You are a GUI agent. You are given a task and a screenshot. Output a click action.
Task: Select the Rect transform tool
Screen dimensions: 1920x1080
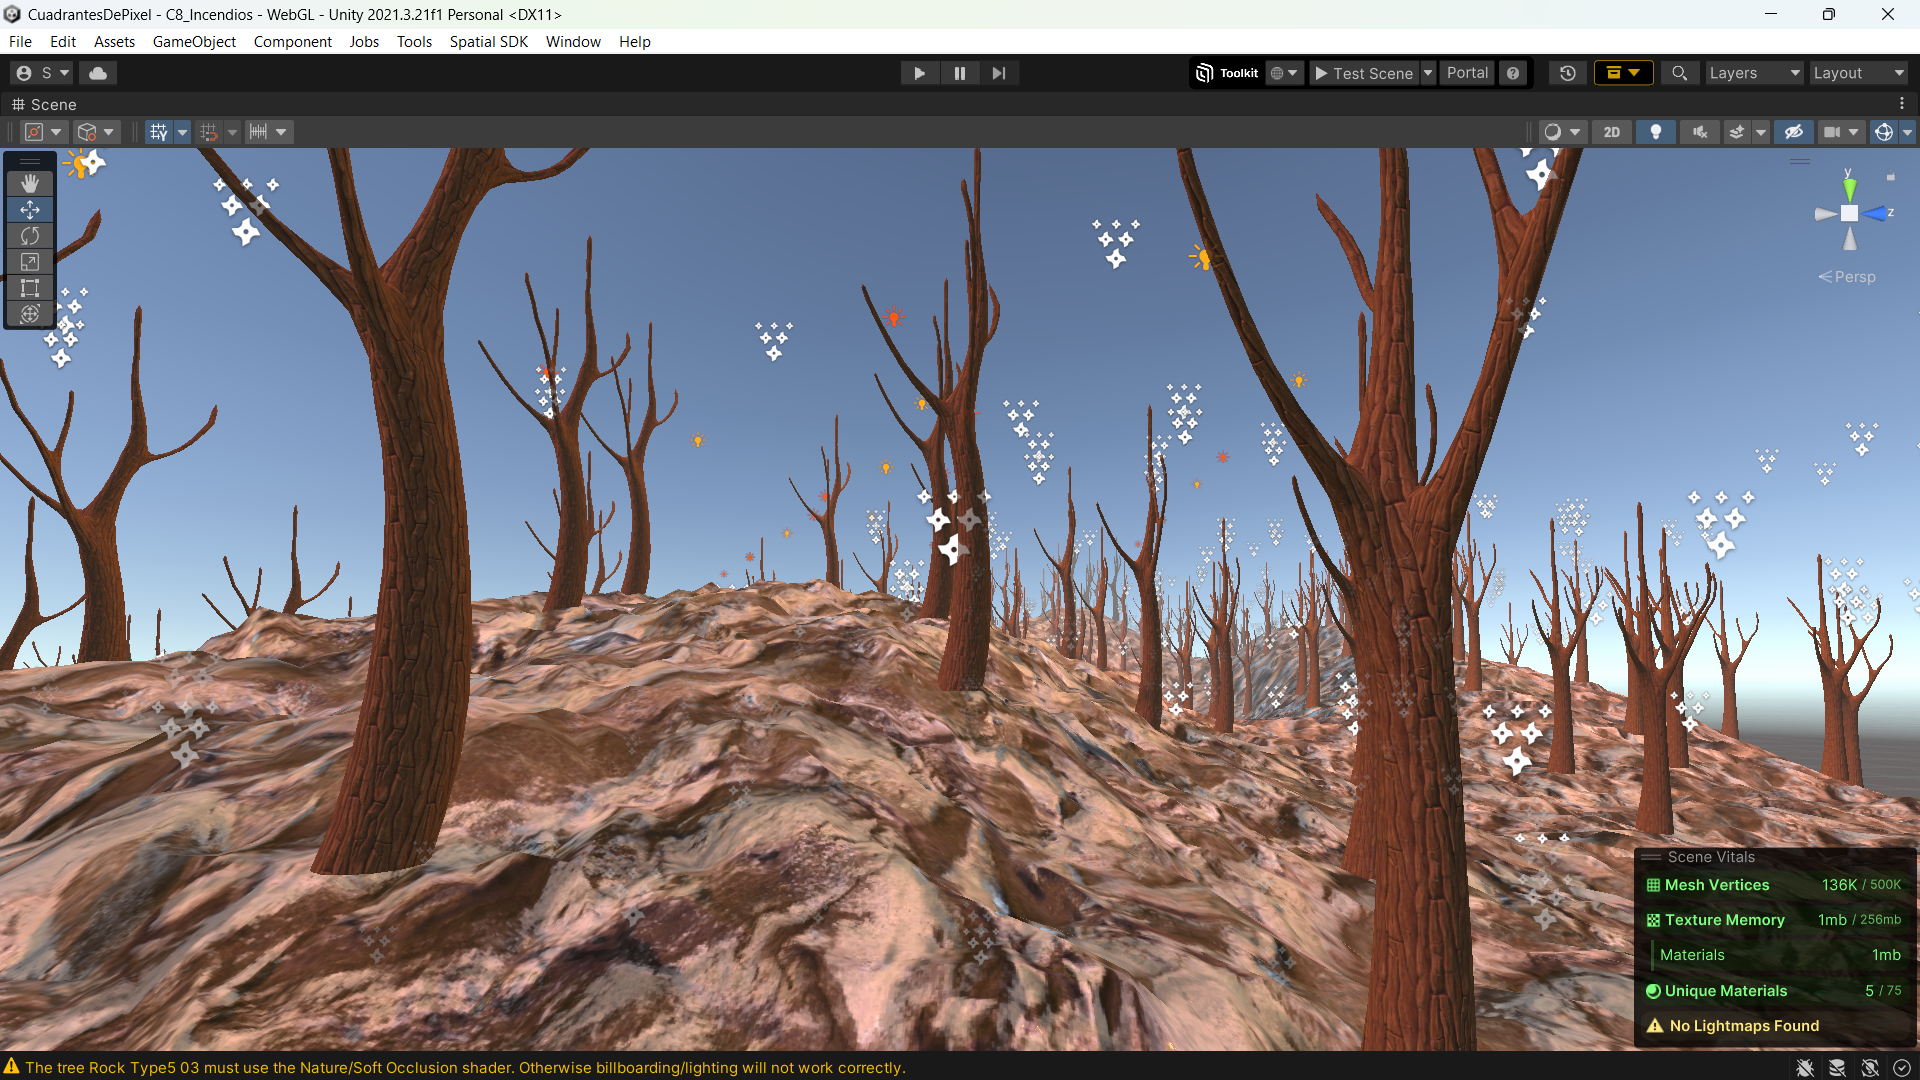30,288
